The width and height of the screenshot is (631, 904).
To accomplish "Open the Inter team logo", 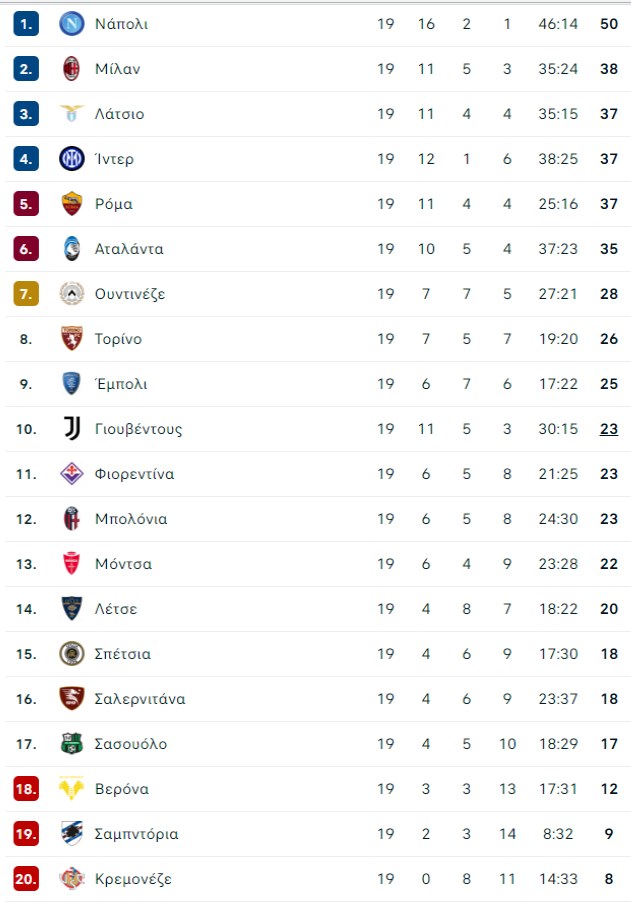I will tap(72, 159).
